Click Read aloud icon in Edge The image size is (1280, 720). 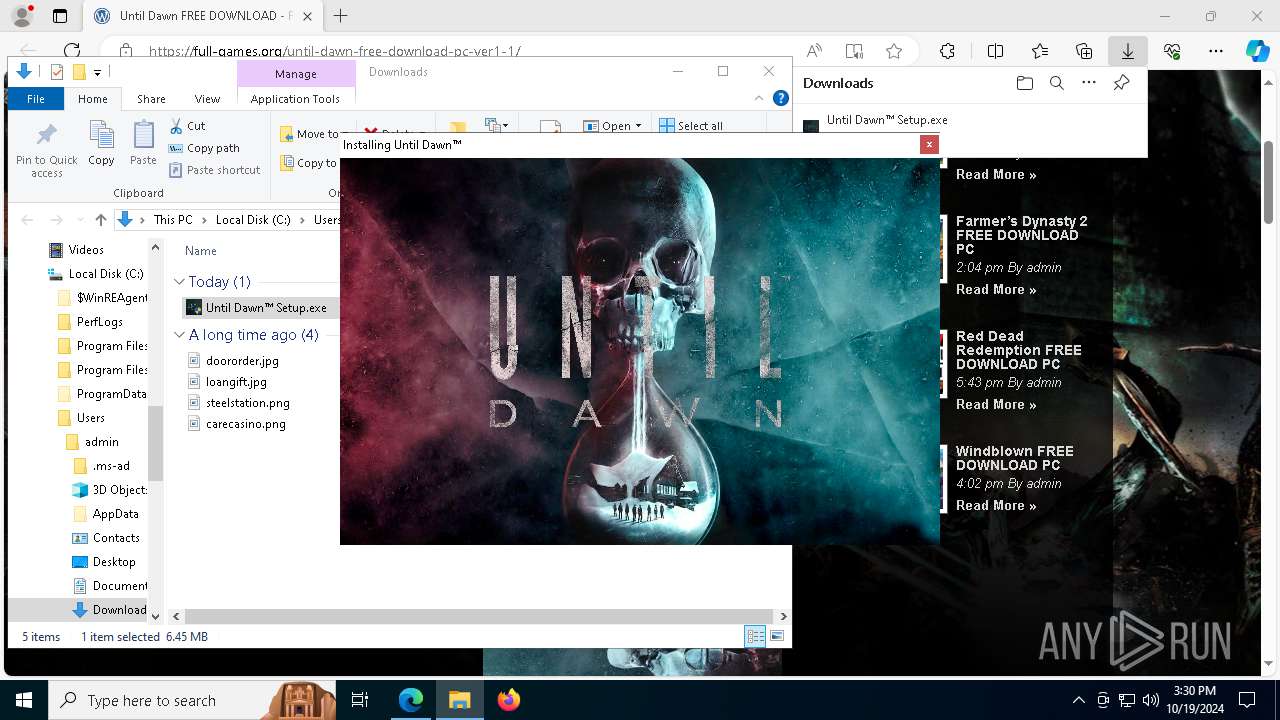coord(815,51)
